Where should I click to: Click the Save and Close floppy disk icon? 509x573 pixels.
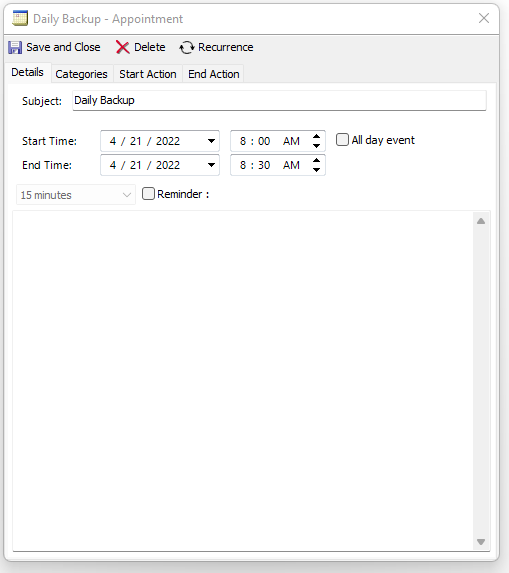[x=15, y=48]
